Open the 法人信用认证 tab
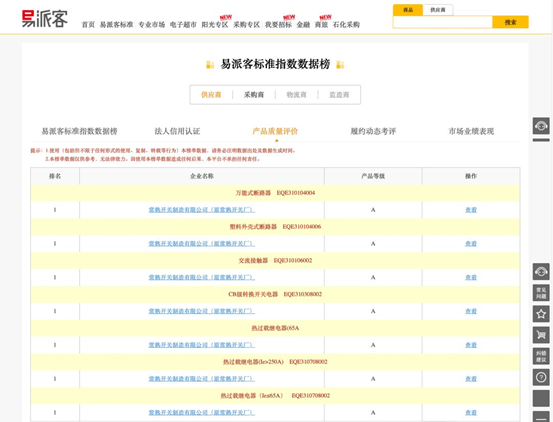The image size is (553, 422). [x=177, y=131]
